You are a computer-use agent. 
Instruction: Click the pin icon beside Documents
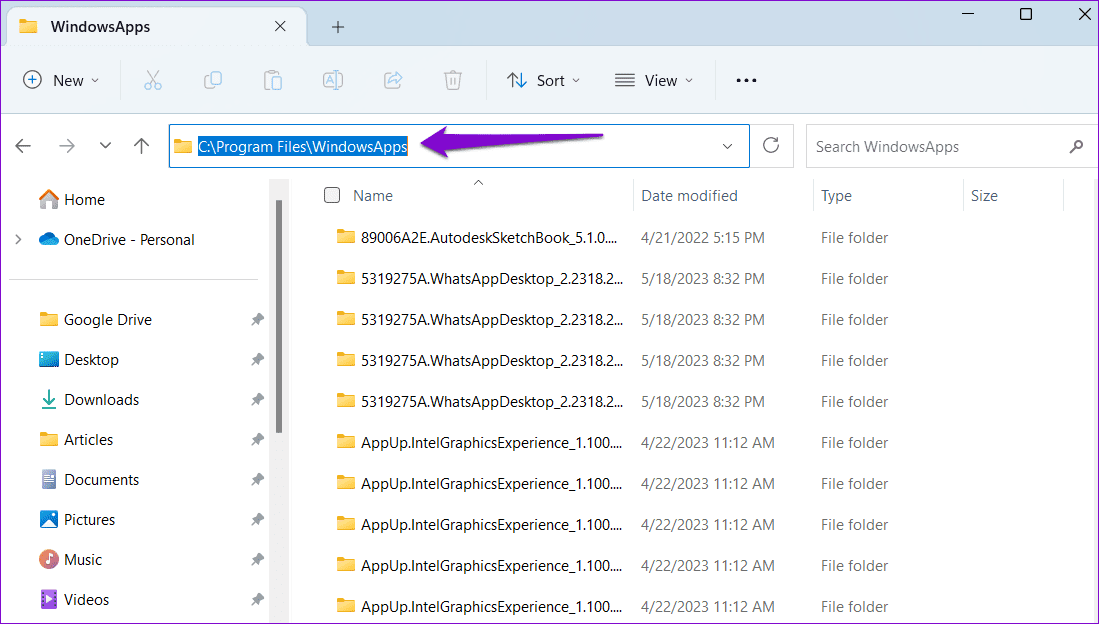point(257,480)
